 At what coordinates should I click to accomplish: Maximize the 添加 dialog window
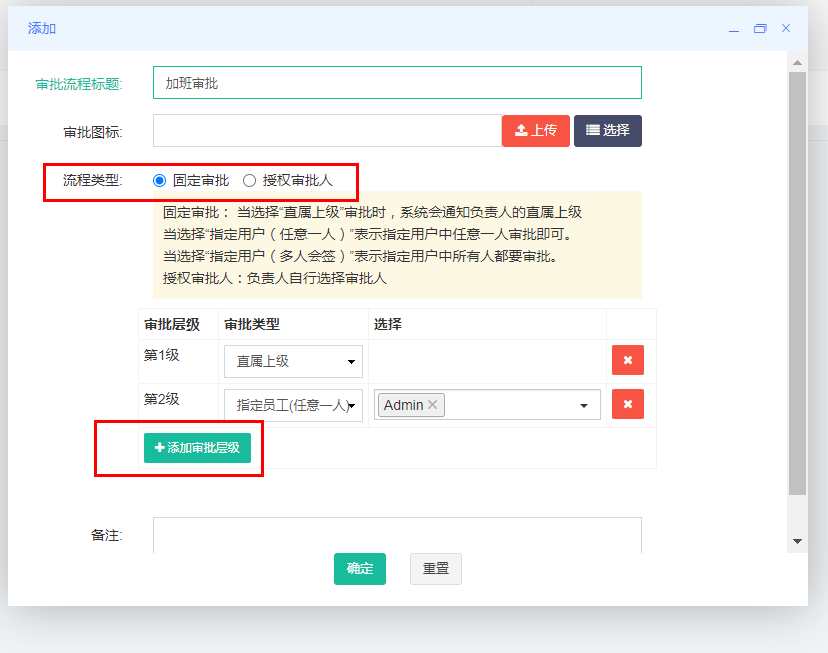(760, 29)
